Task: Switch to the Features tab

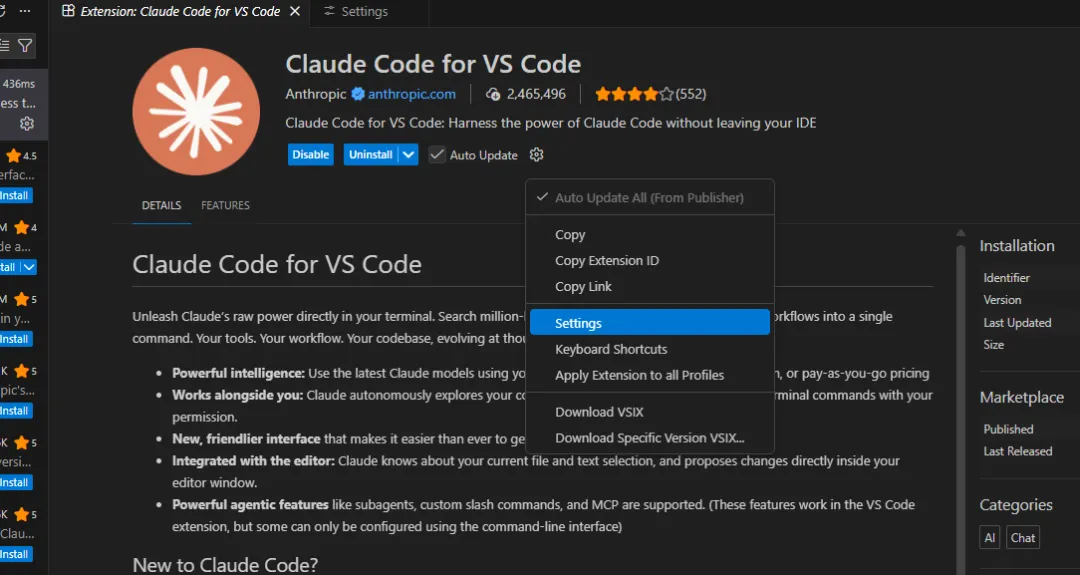Action: [x=225, y=205]
